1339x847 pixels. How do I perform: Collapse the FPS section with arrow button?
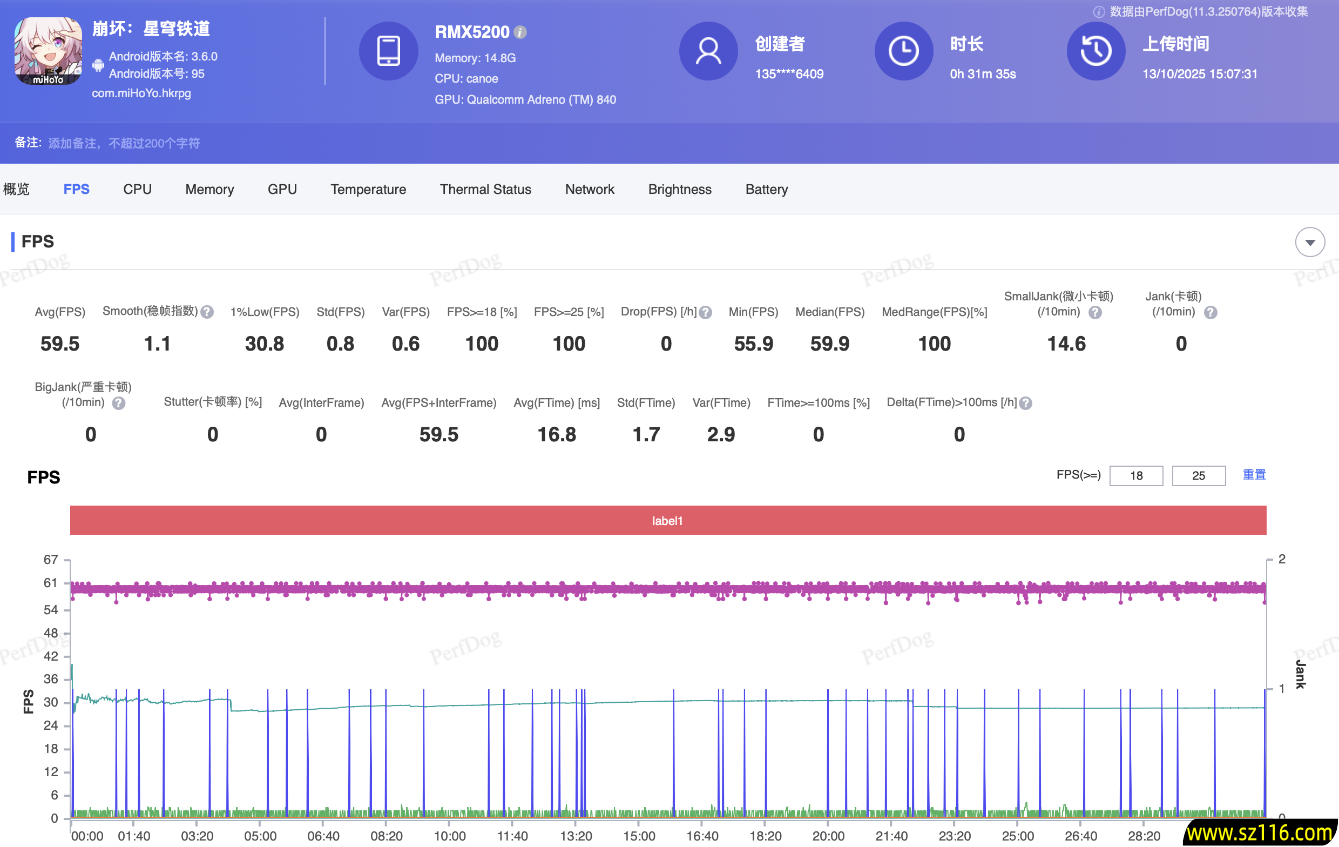point(1309,242)
